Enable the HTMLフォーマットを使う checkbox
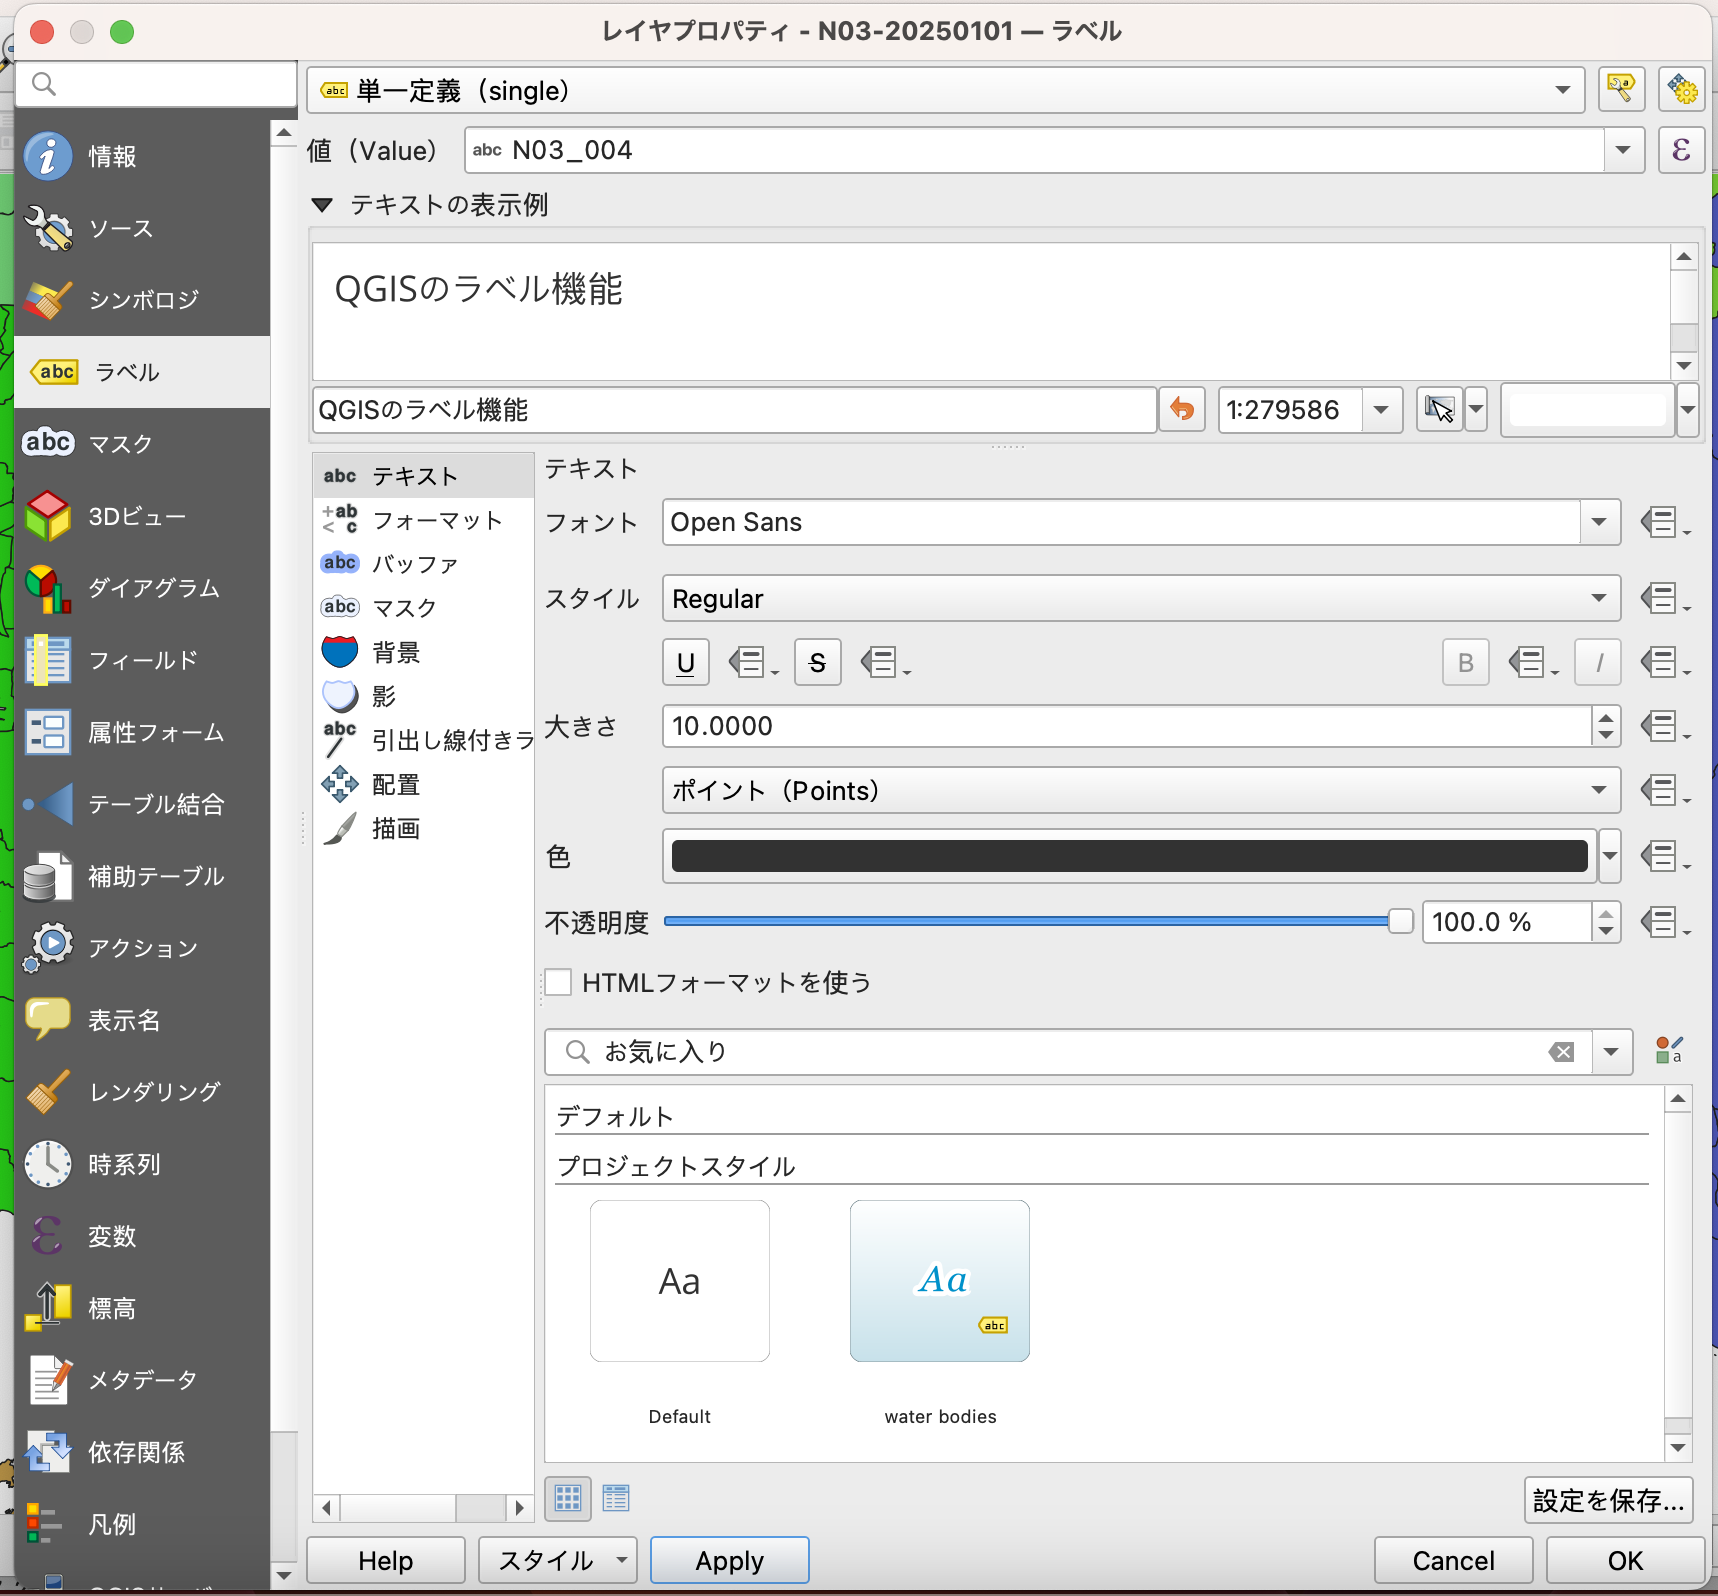The image size is (1718, 1596). click(x=559, y=982)
